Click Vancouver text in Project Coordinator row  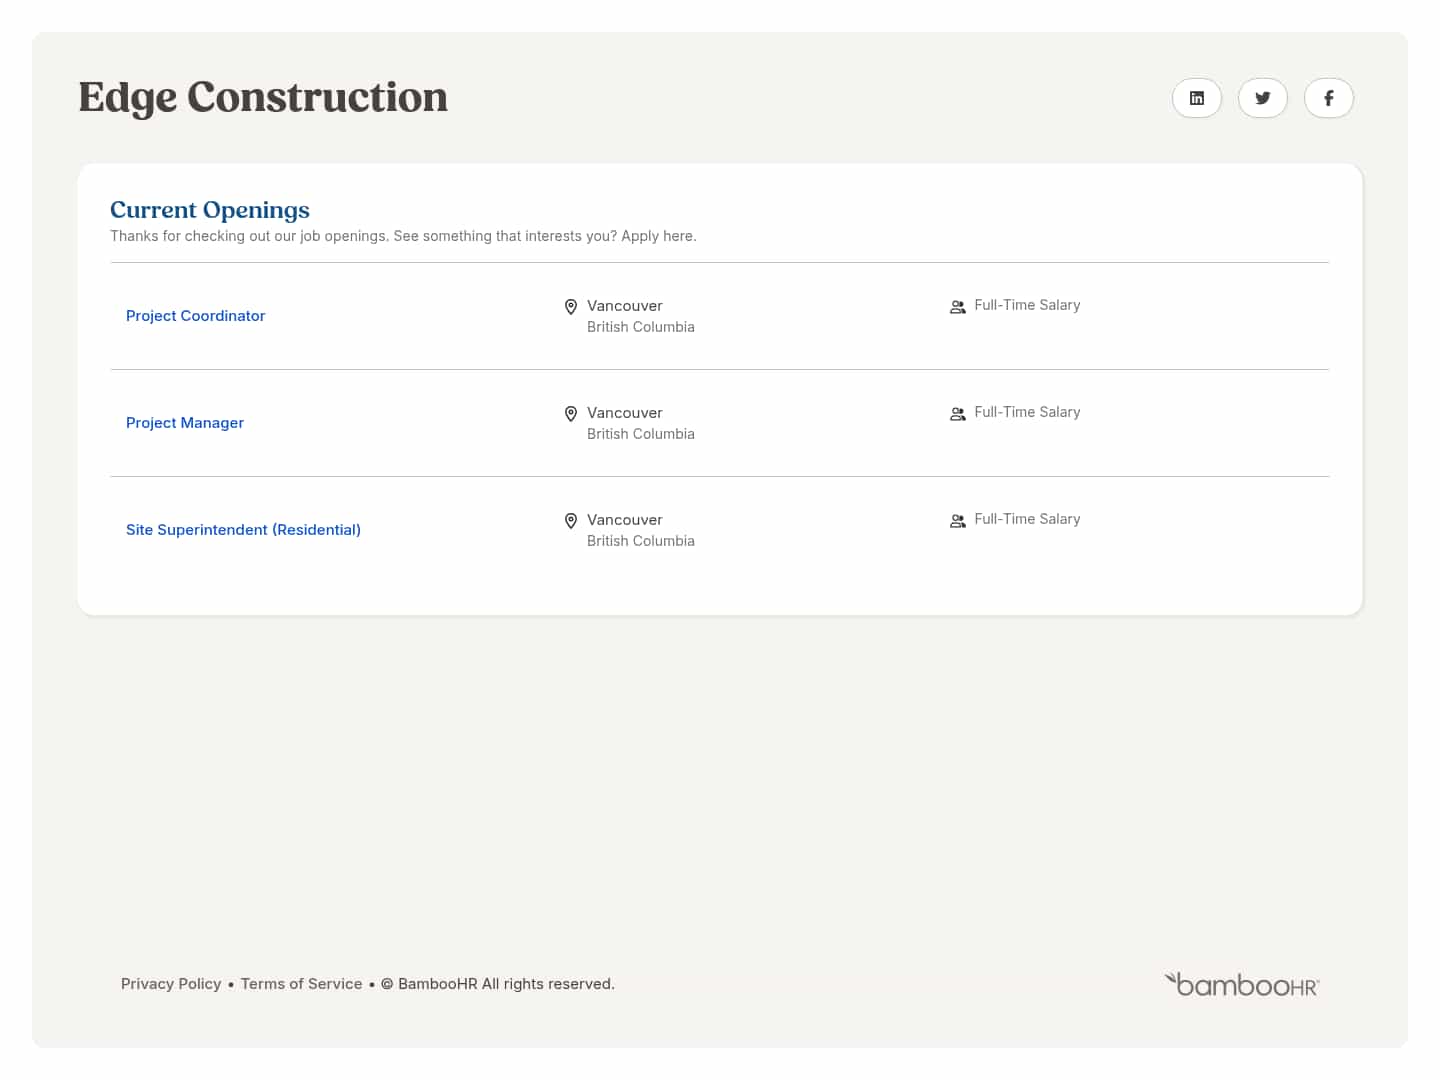point(625,306)
